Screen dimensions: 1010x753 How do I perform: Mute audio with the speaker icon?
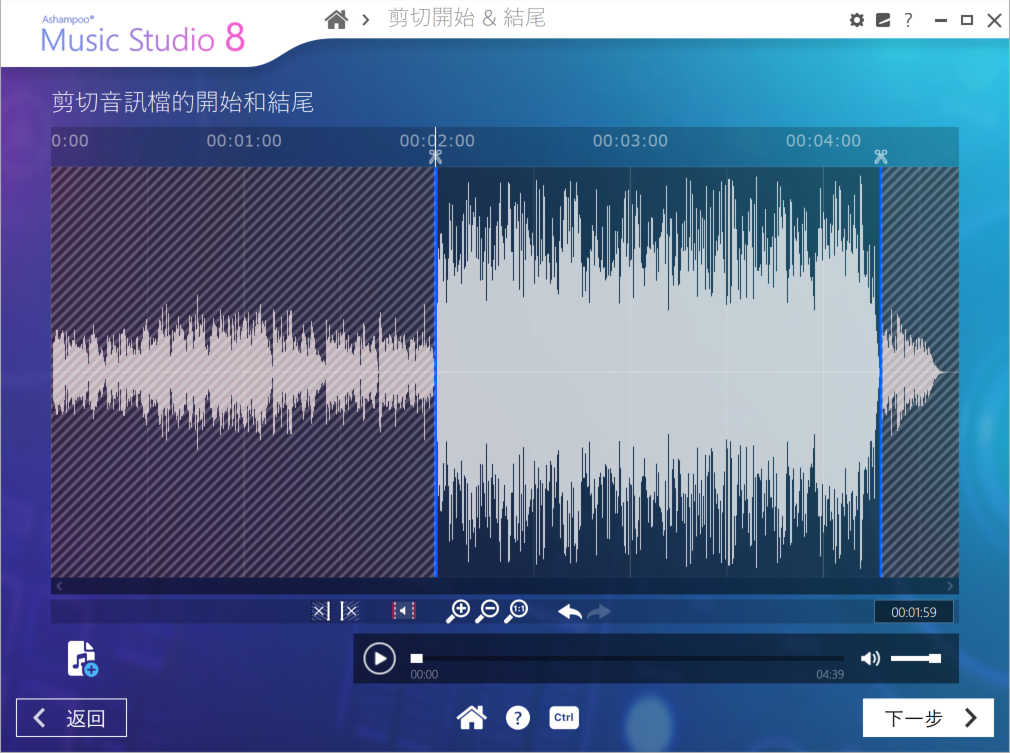click(x=870, y=658)
